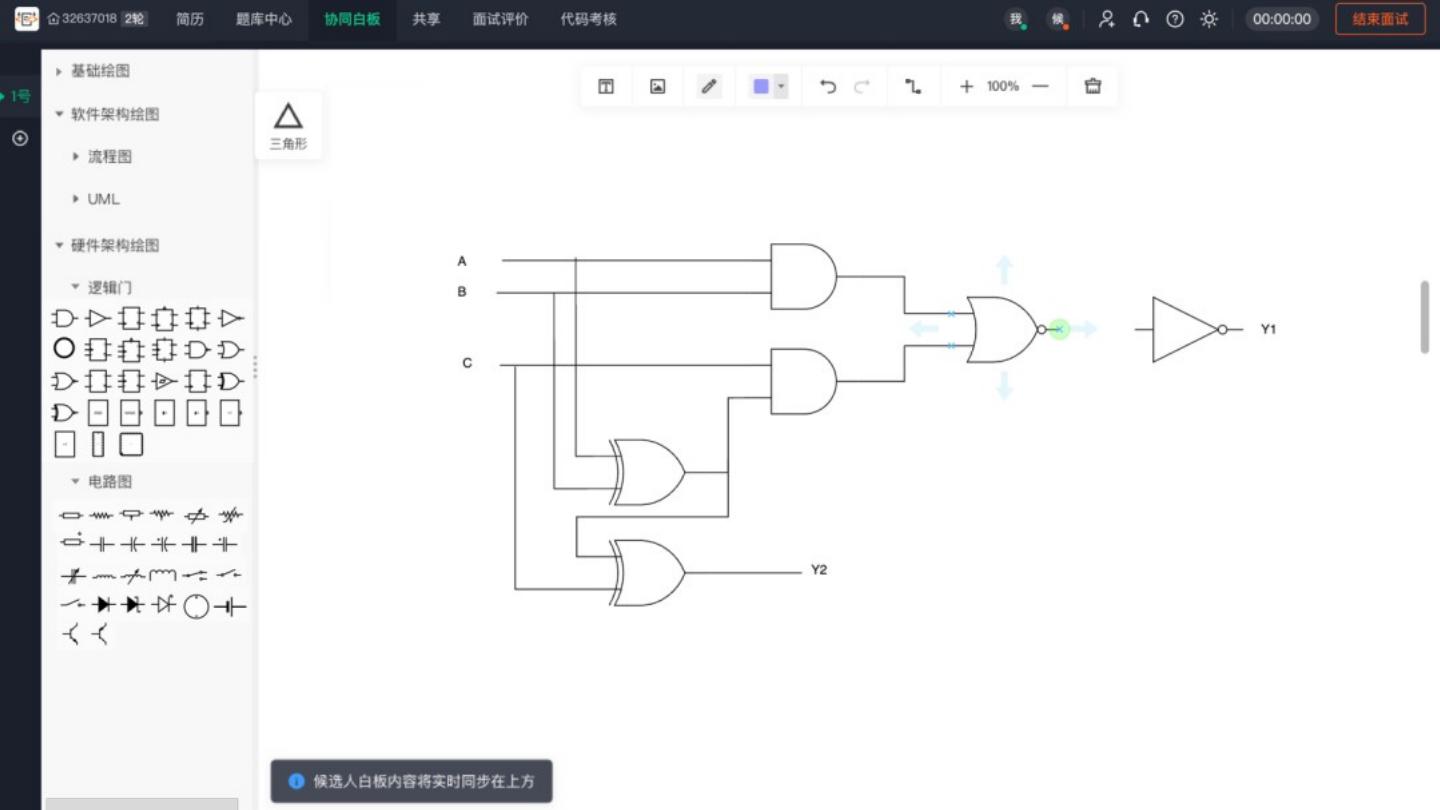Open the fill color dropdown arrow
Image resolution: width=1440 pixels, height=810 pixels.
[x=781, y=87]
